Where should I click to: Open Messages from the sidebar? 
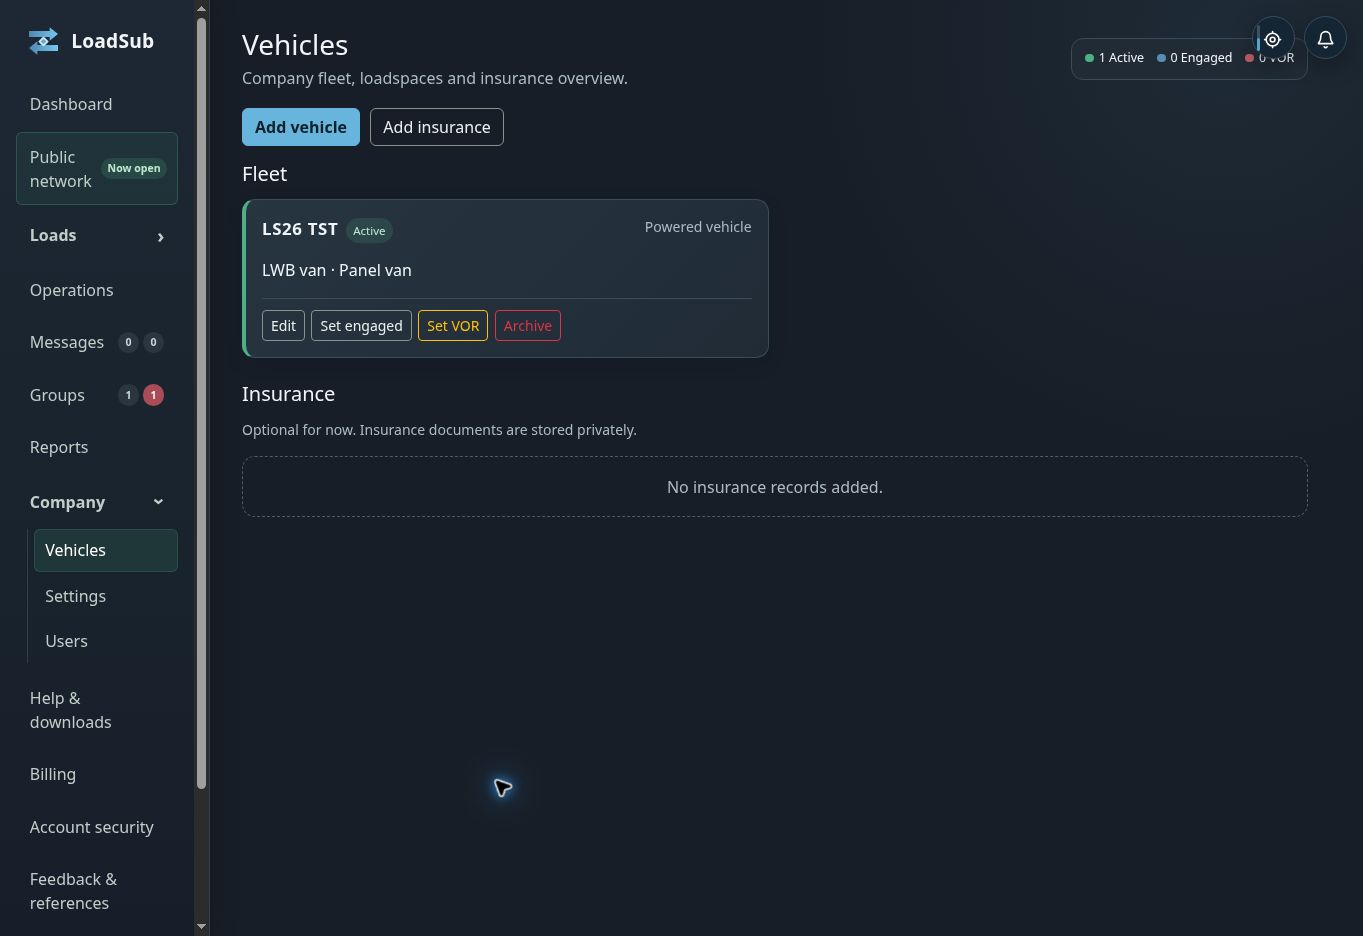[67, 342]
